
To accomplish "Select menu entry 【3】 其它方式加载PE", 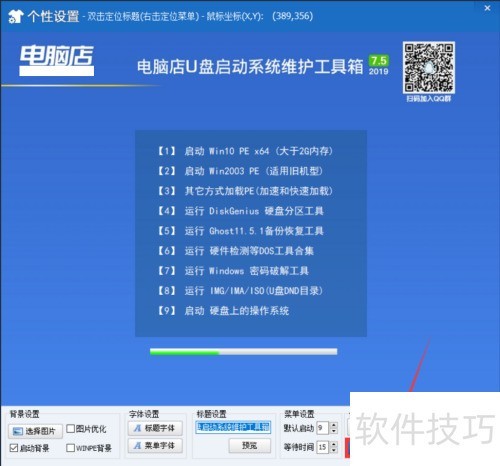I will tap(245, 191).
